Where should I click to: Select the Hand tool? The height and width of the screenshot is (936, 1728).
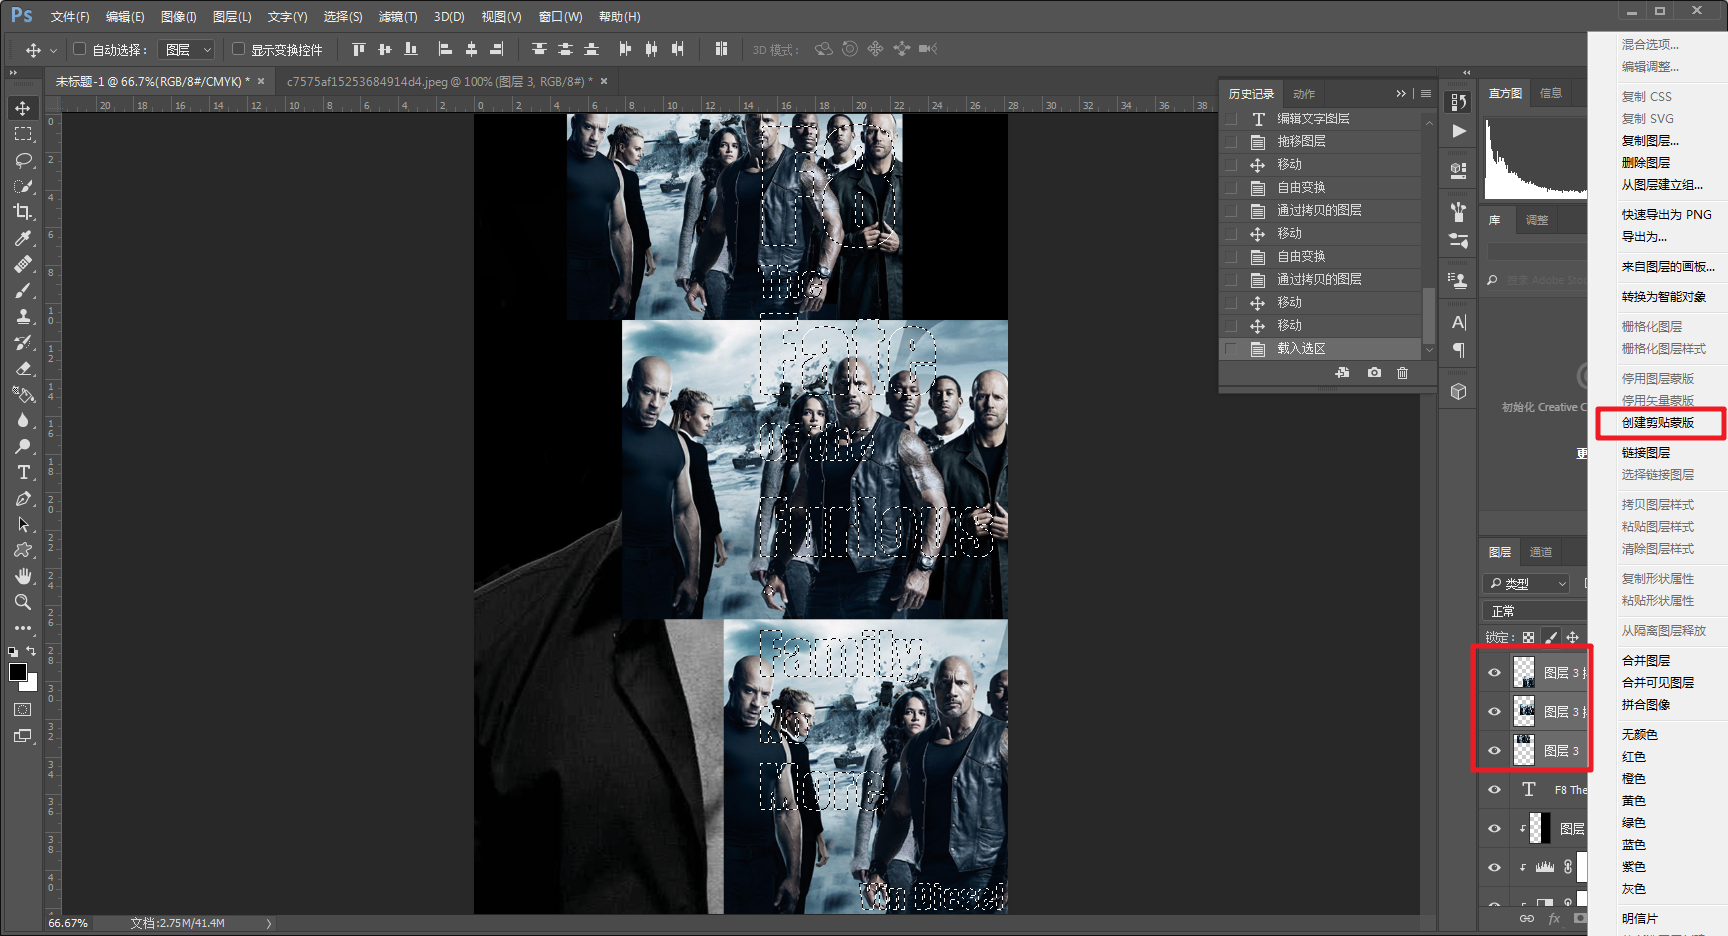tap(22, 576)
